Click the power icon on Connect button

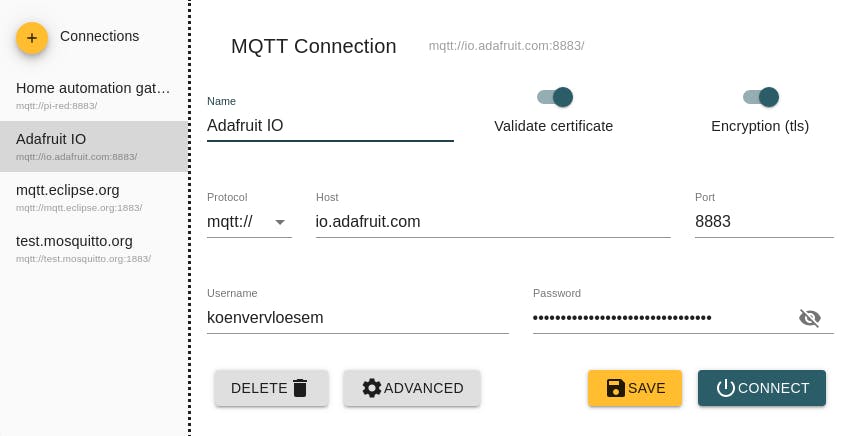[x=726, y=388]
